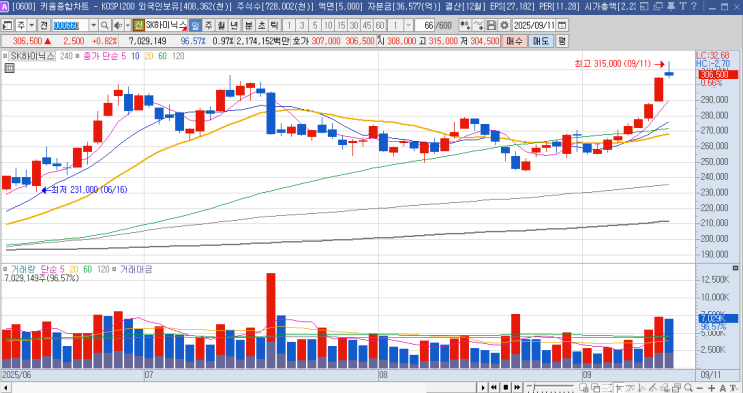This screenshot has width=743, height=393.
Task: Select the 년 yearly period toggle
Action: pyautogui.click(x=234, y=25)
